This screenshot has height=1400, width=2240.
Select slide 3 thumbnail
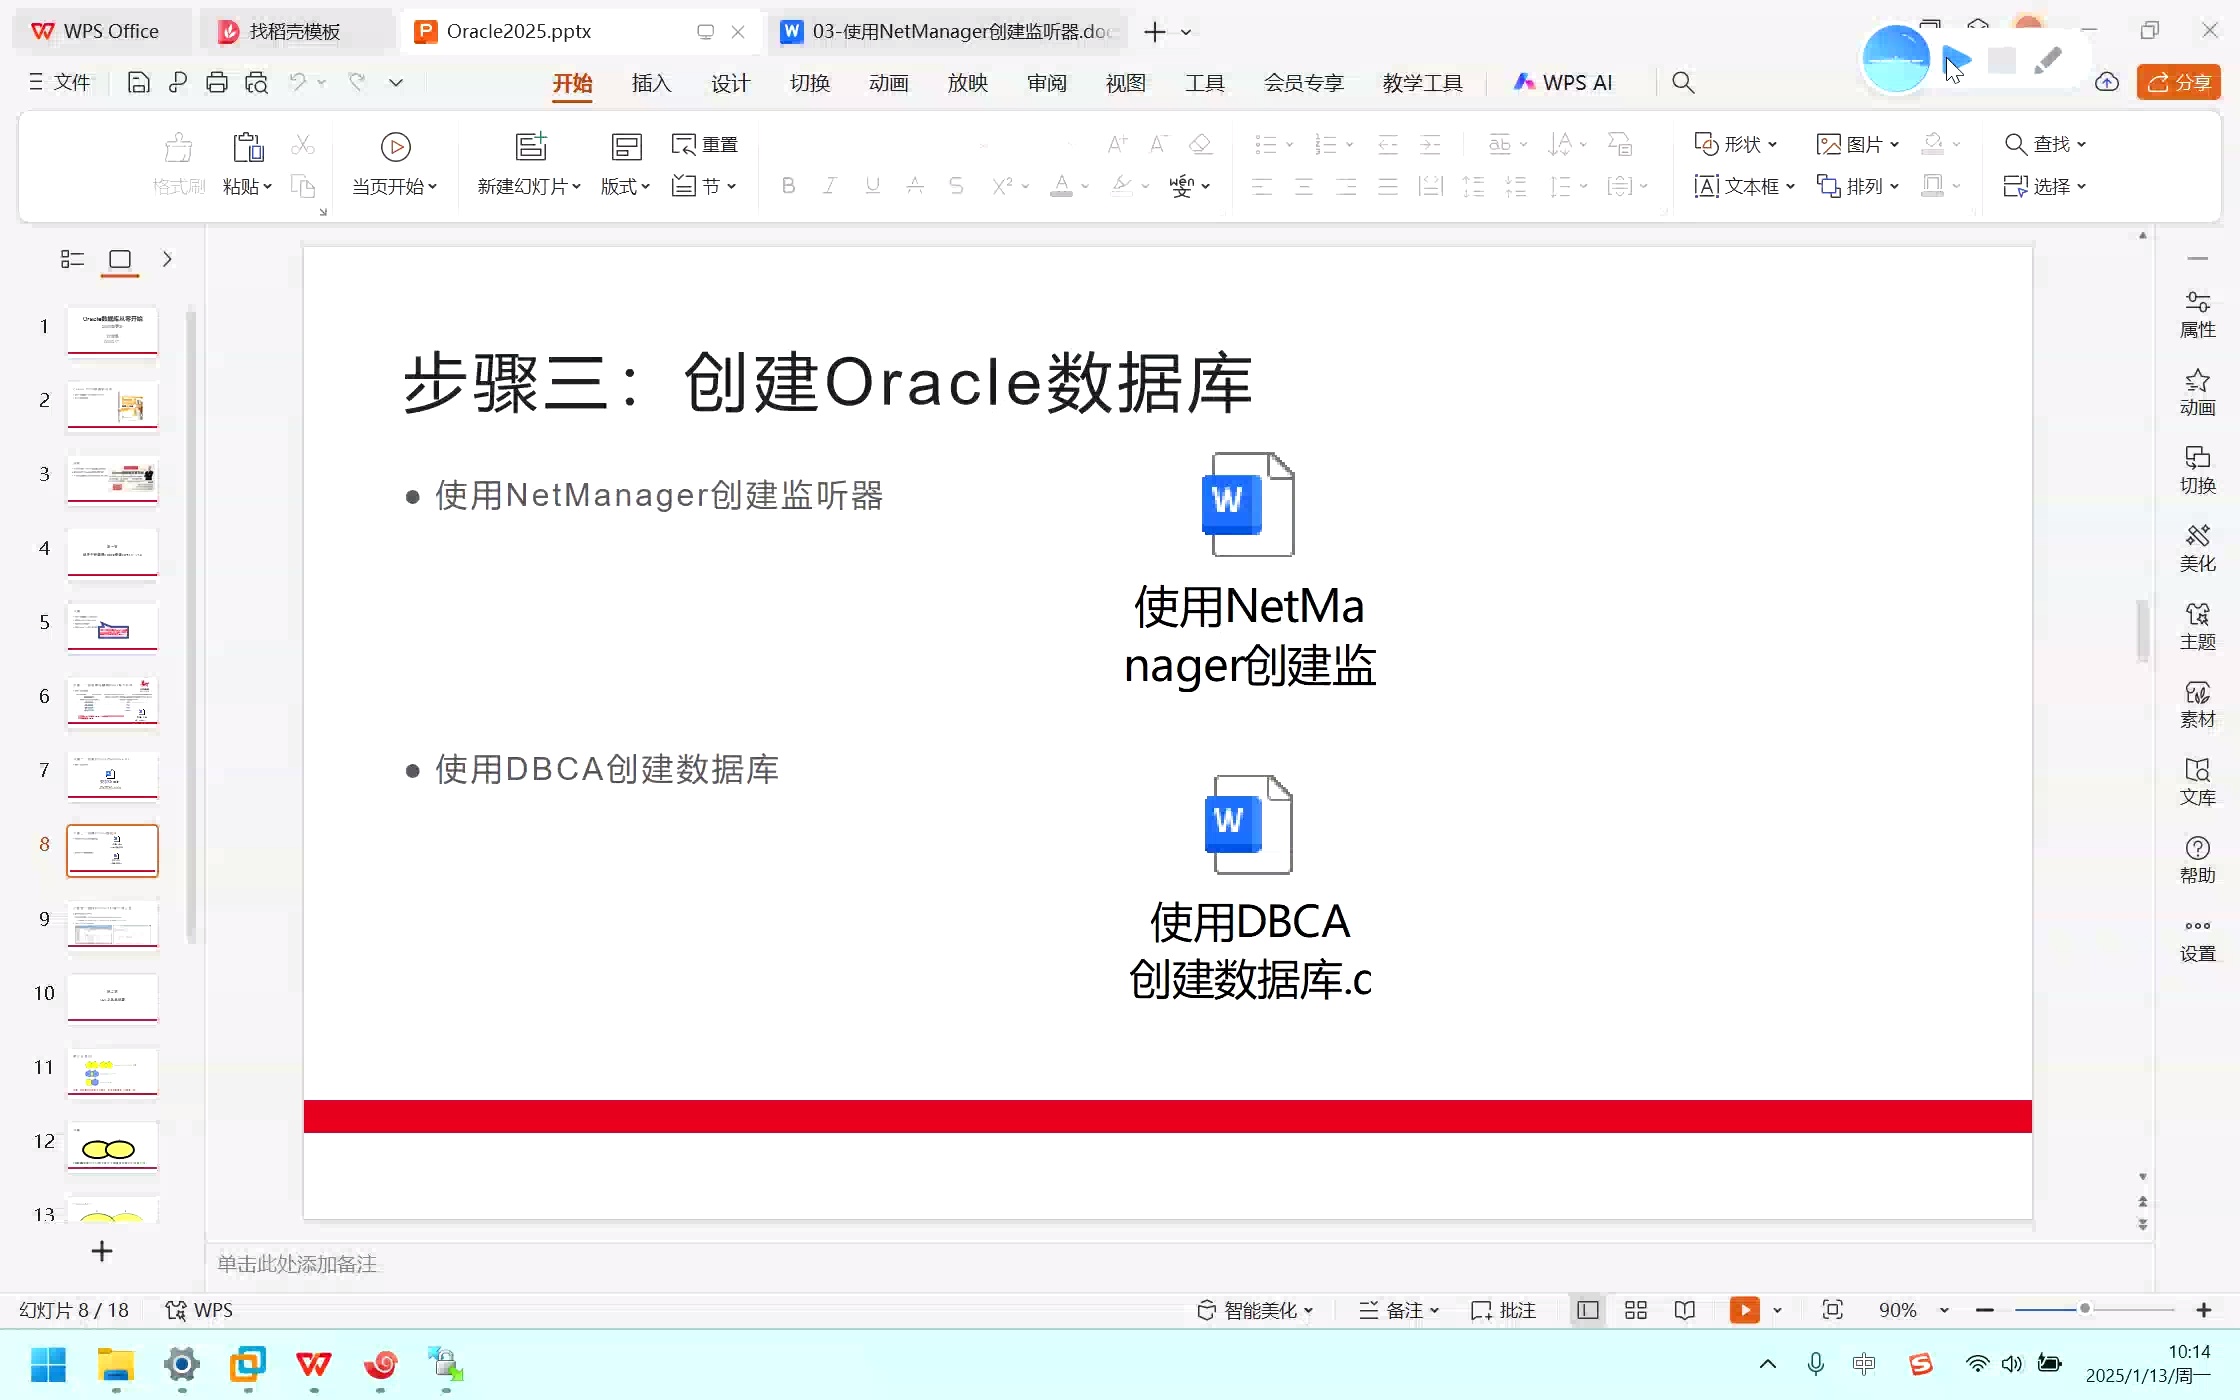click(x=112, y=478)
